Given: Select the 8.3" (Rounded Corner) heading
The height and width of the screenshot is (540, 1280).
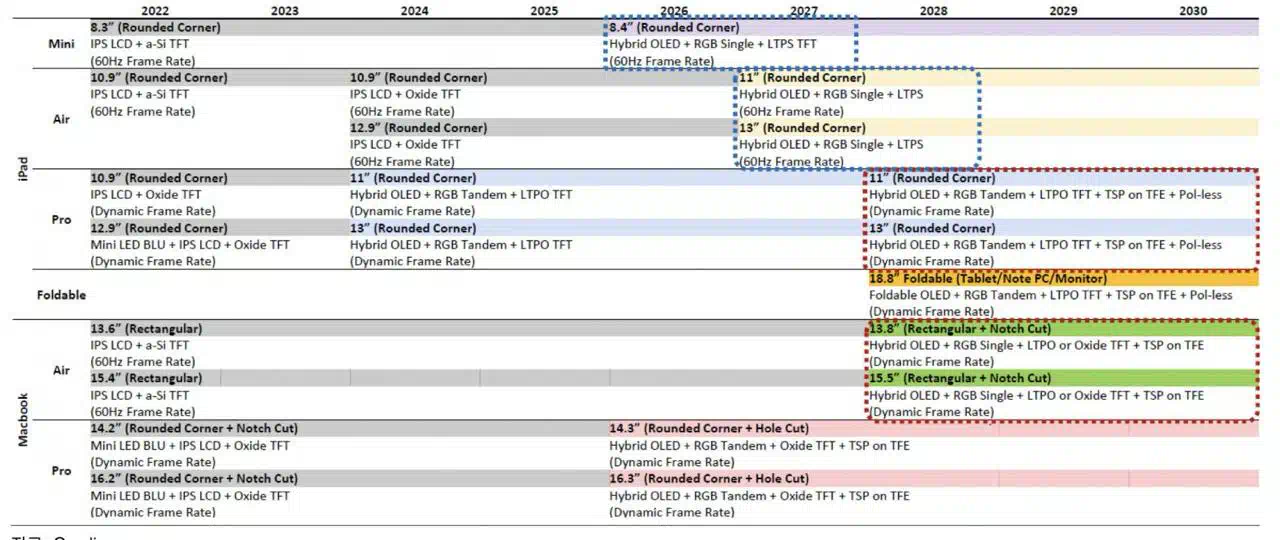Looking at the screenshot, I should click(x=156, y=28).
